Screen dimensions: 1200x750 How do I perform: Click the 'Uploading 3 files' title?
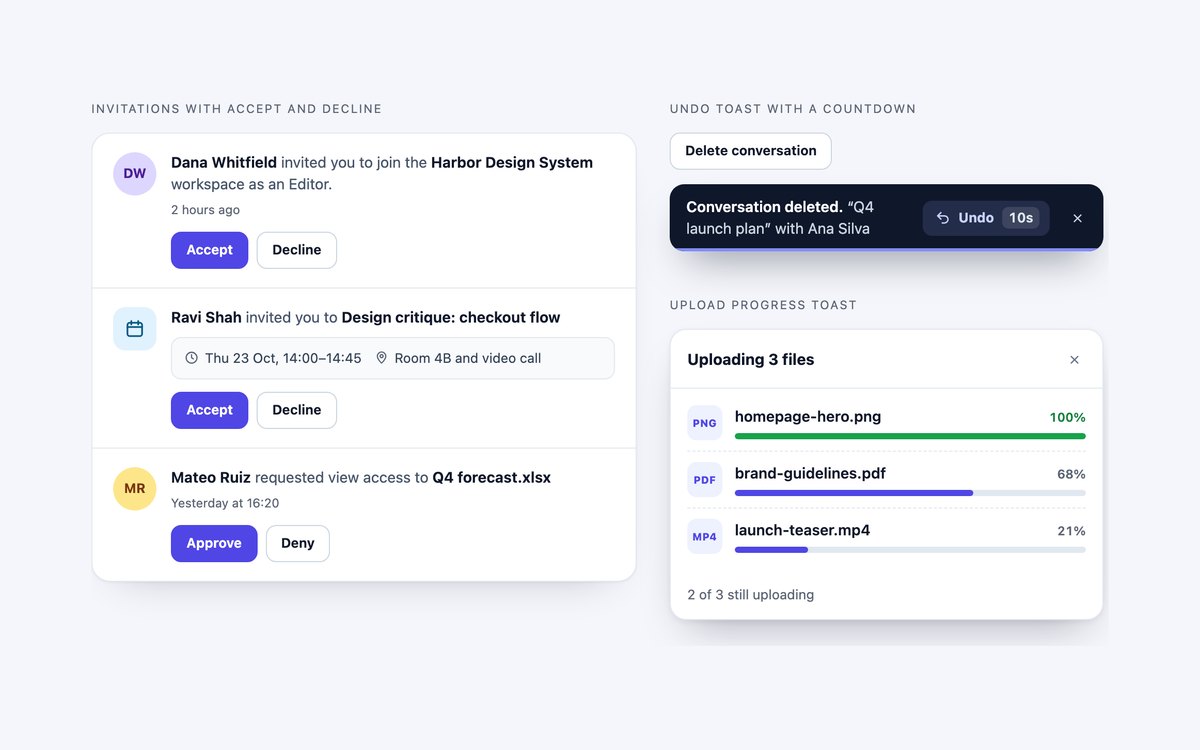[751, 360]
